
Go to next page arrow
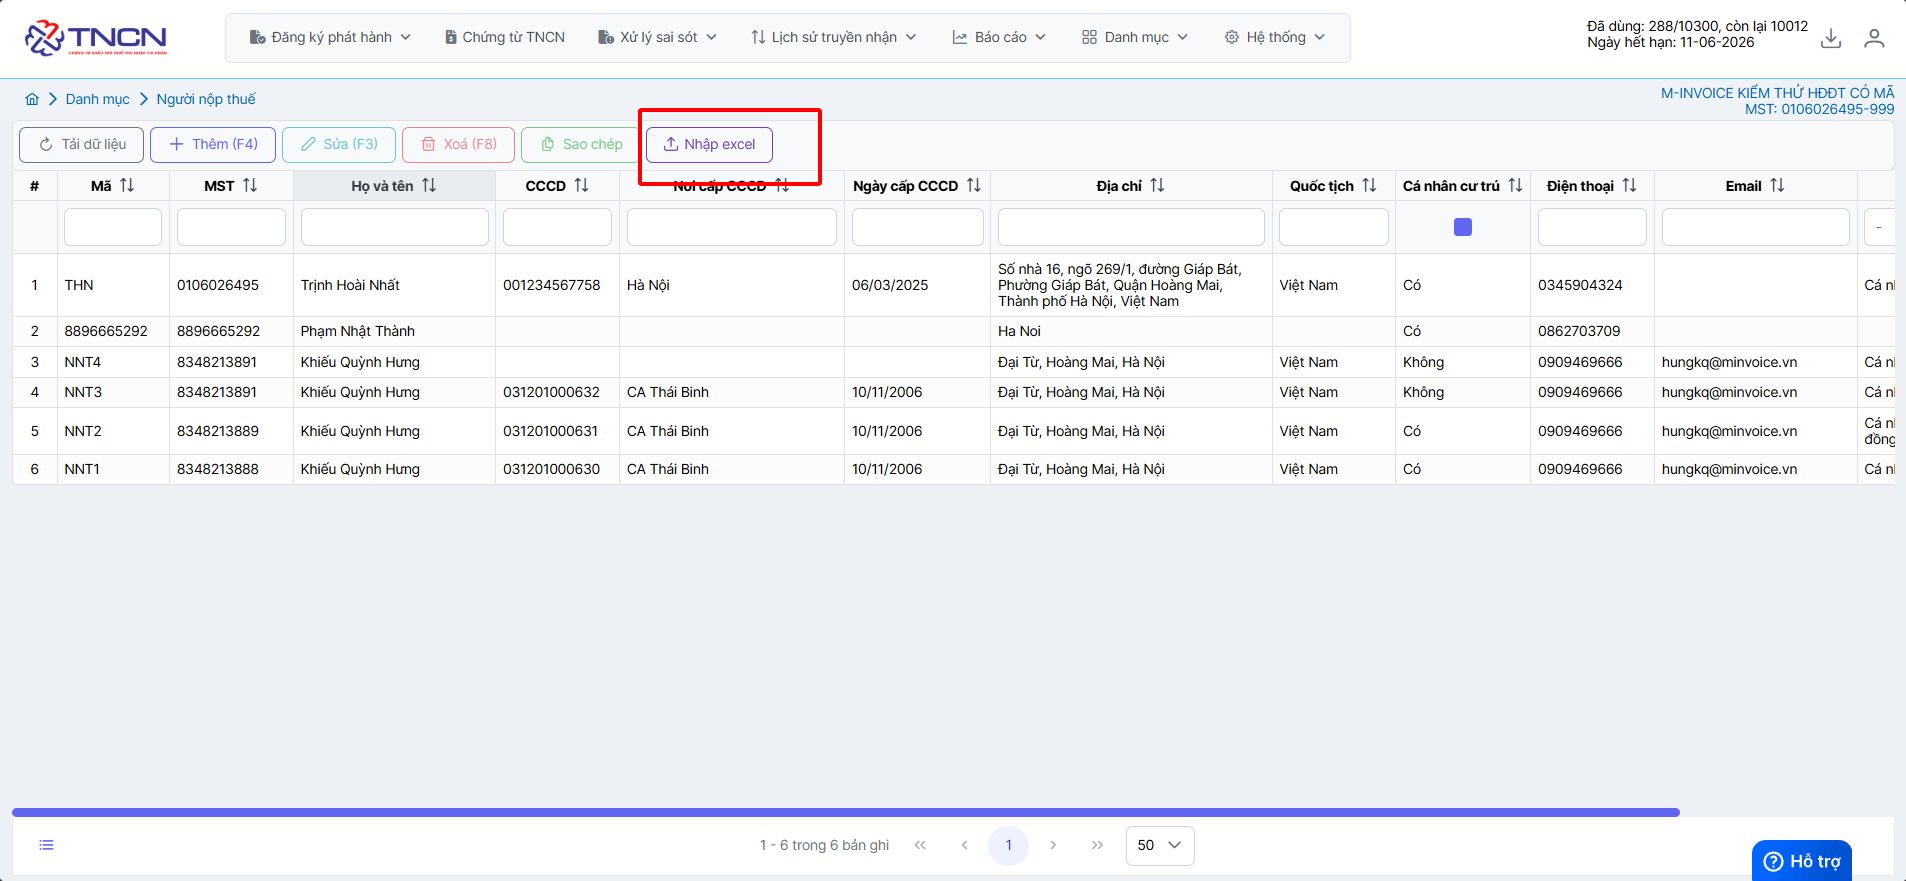[1053, 845]
